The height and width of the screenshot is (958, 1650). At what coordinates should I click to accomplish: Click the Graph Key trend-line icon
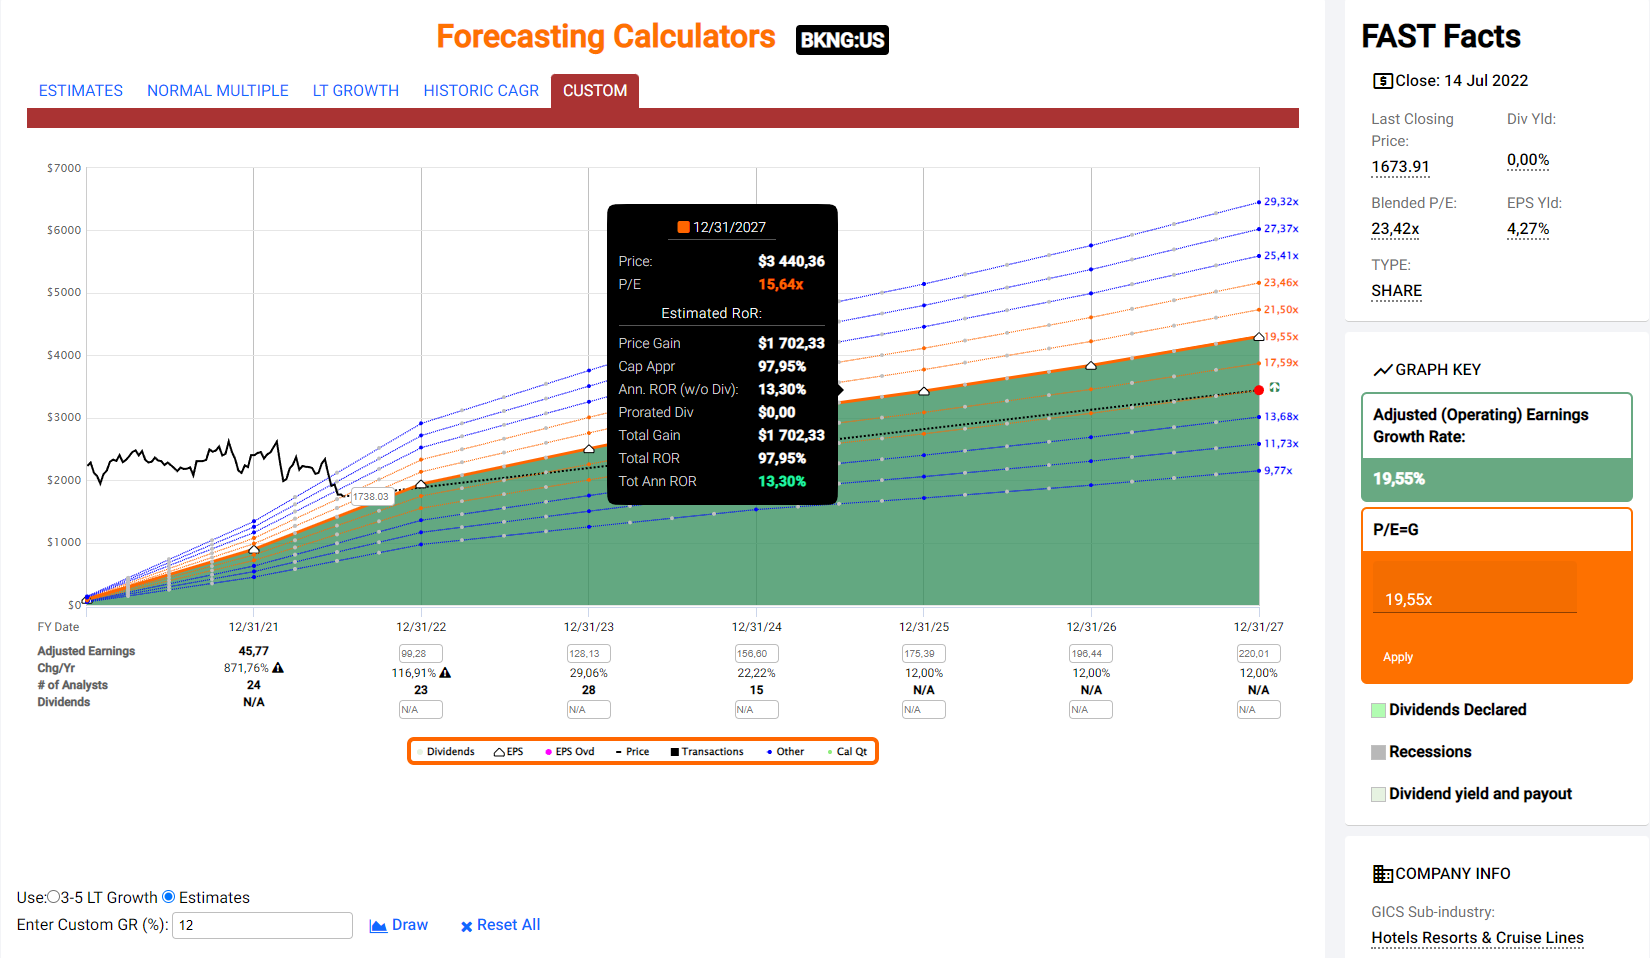click(1382, 370)
